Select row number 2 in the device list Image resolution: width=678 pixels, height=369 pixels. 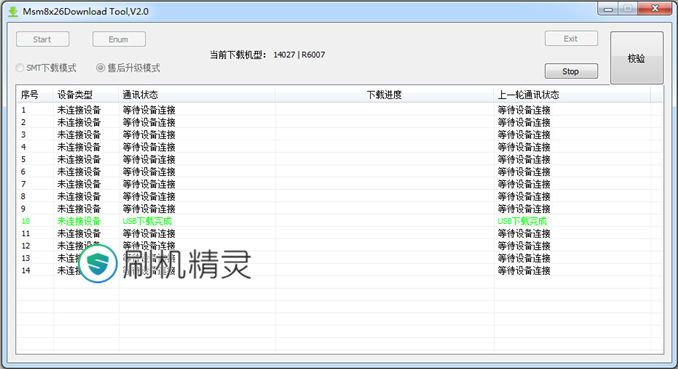tap(339, 122)
